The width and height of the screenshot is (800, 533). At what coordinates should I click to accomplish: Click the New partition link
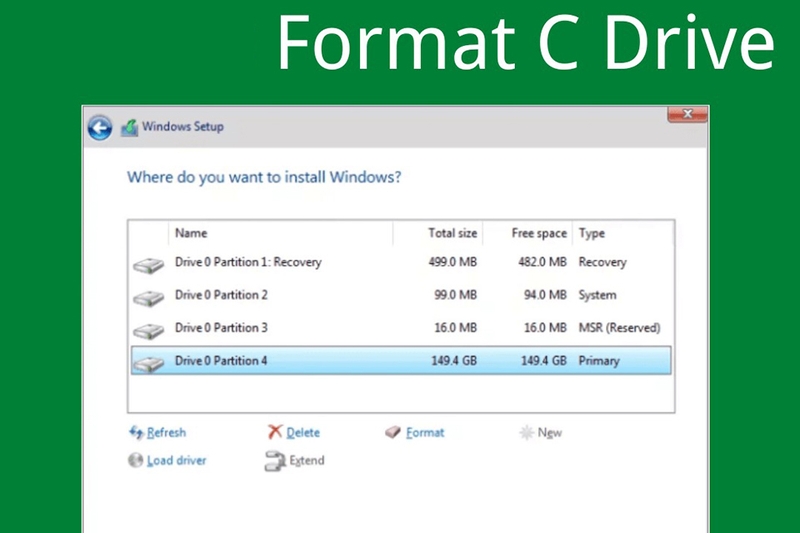tap(549, 433)
